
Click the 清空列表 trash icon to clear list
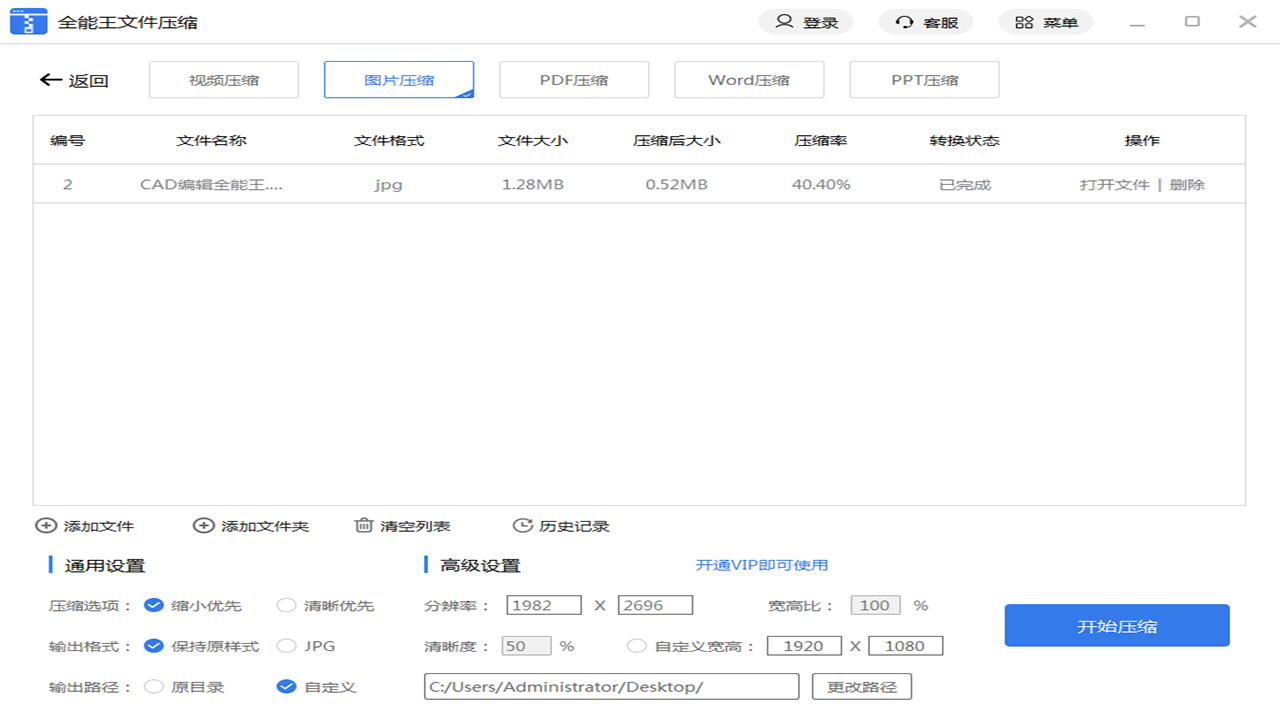[x=366, y=525]
